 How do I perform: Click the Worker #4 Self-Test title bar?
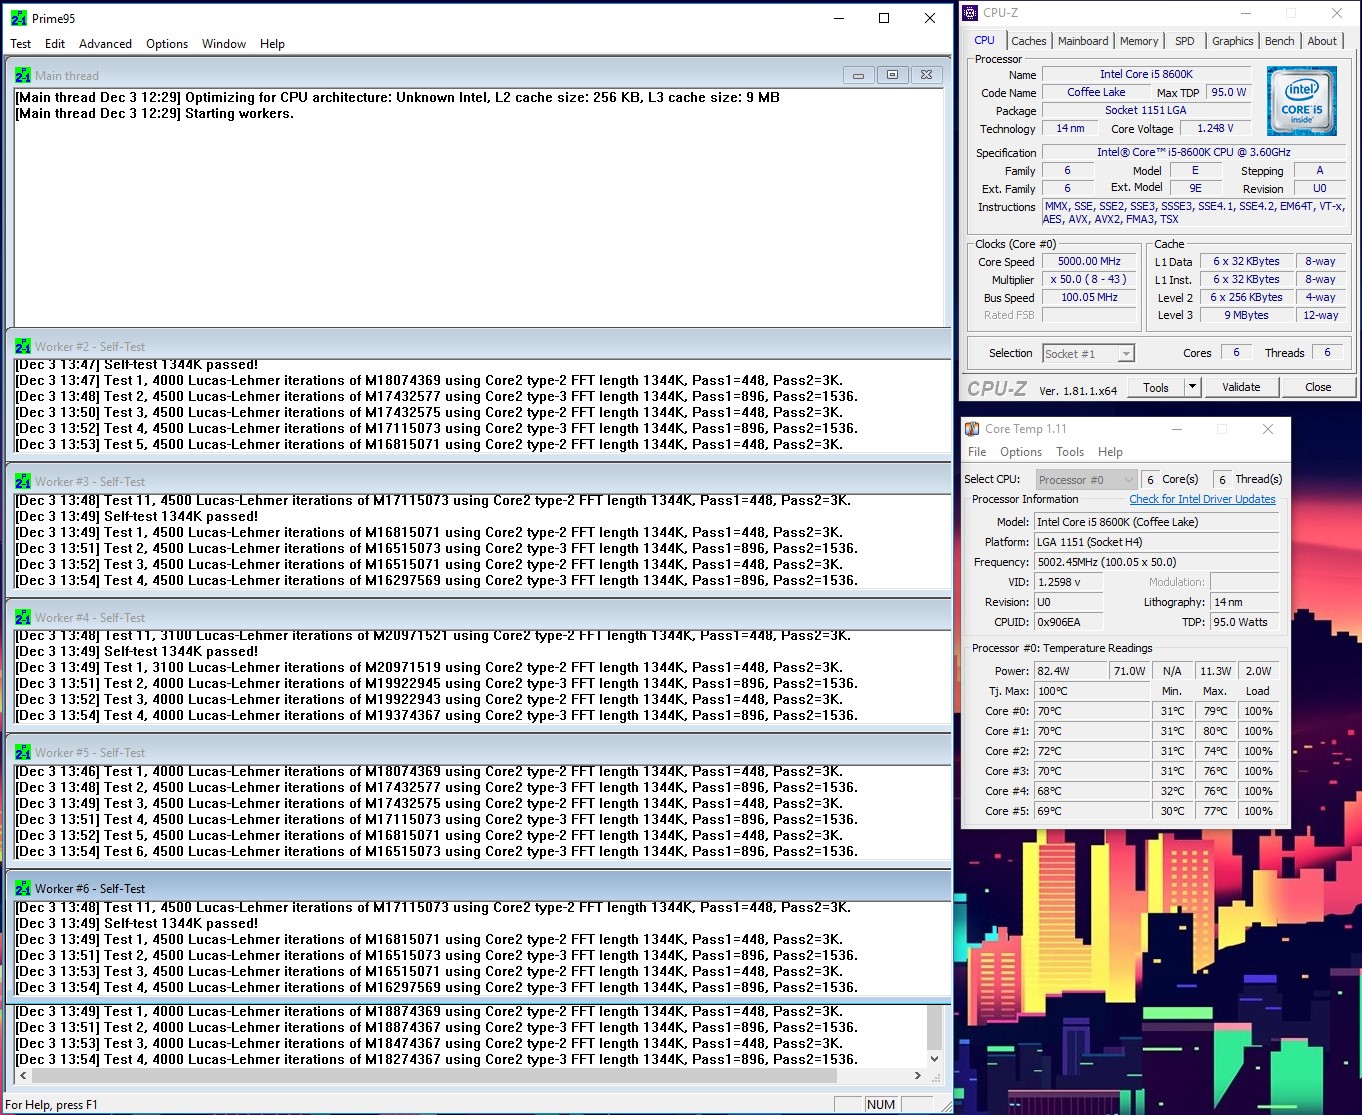click(478, 617)
